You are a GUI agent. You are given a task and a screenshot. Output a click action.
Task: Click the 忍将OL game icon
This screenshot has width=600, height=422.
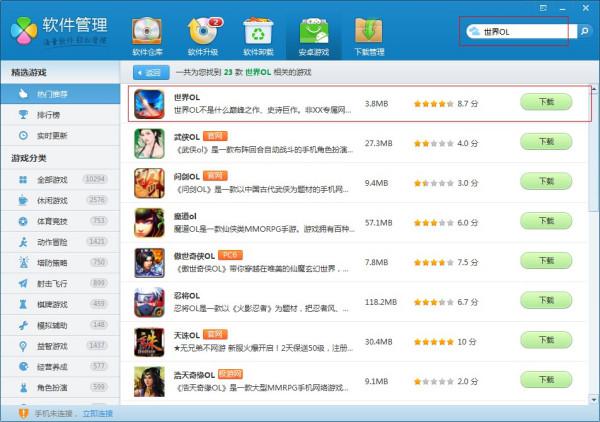(149, 302)
